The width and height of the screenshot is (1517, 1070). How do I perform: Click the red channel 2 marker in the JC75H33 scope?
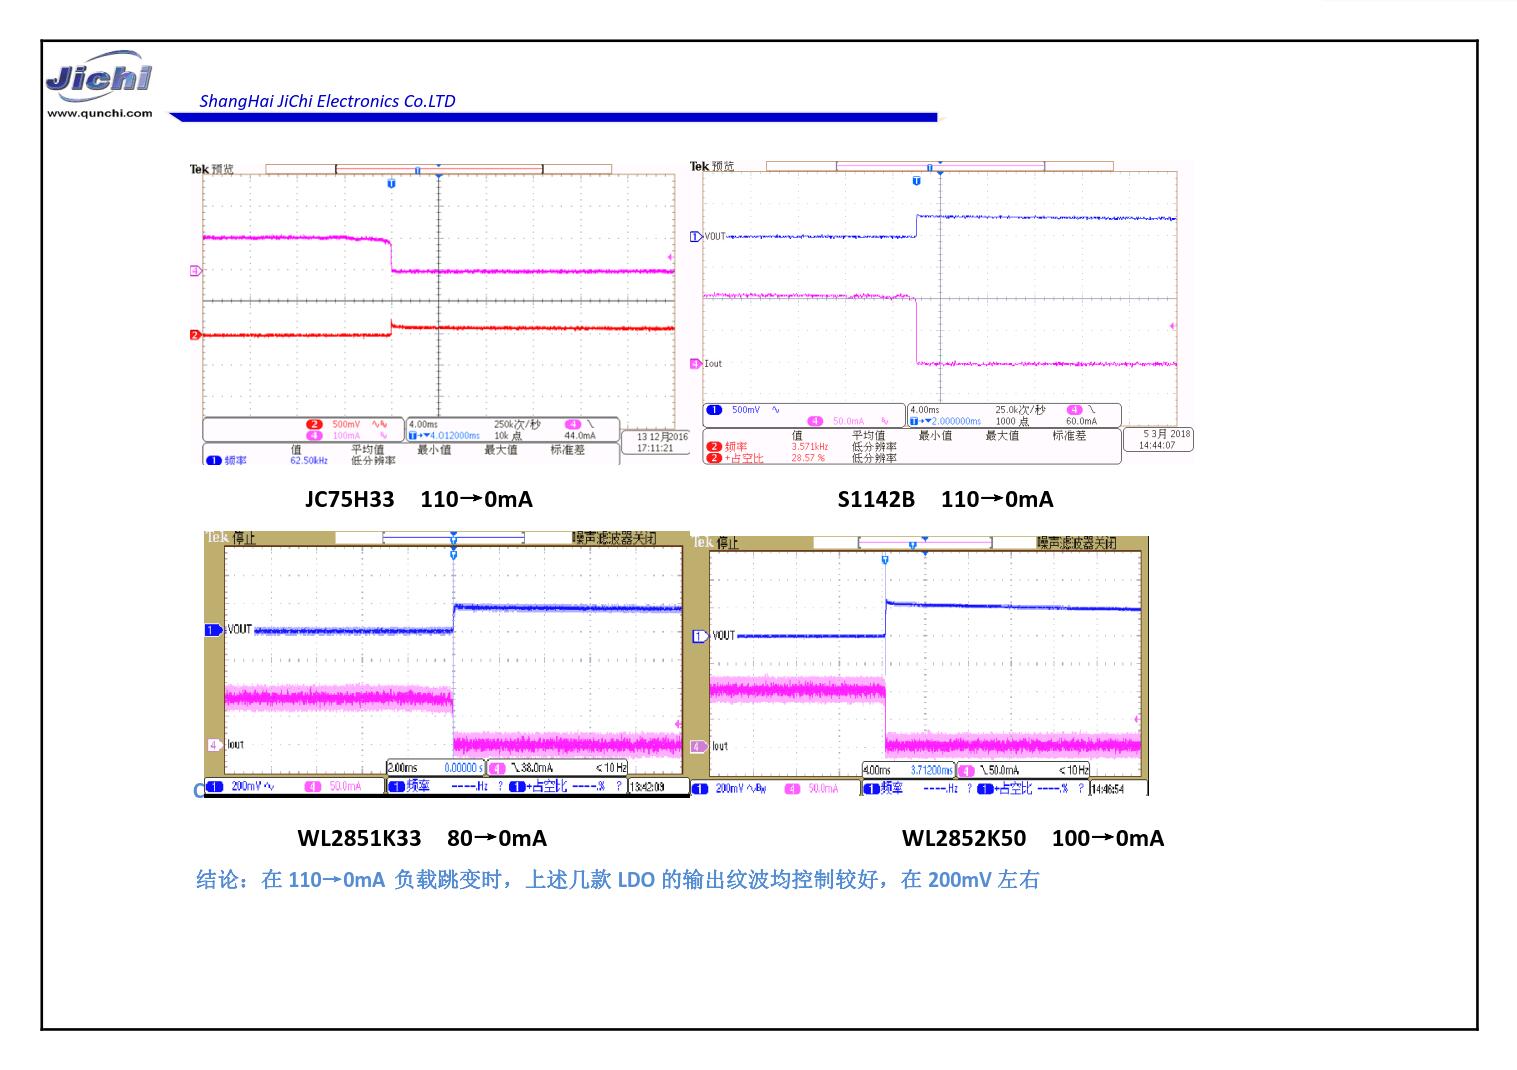point(196,335)
